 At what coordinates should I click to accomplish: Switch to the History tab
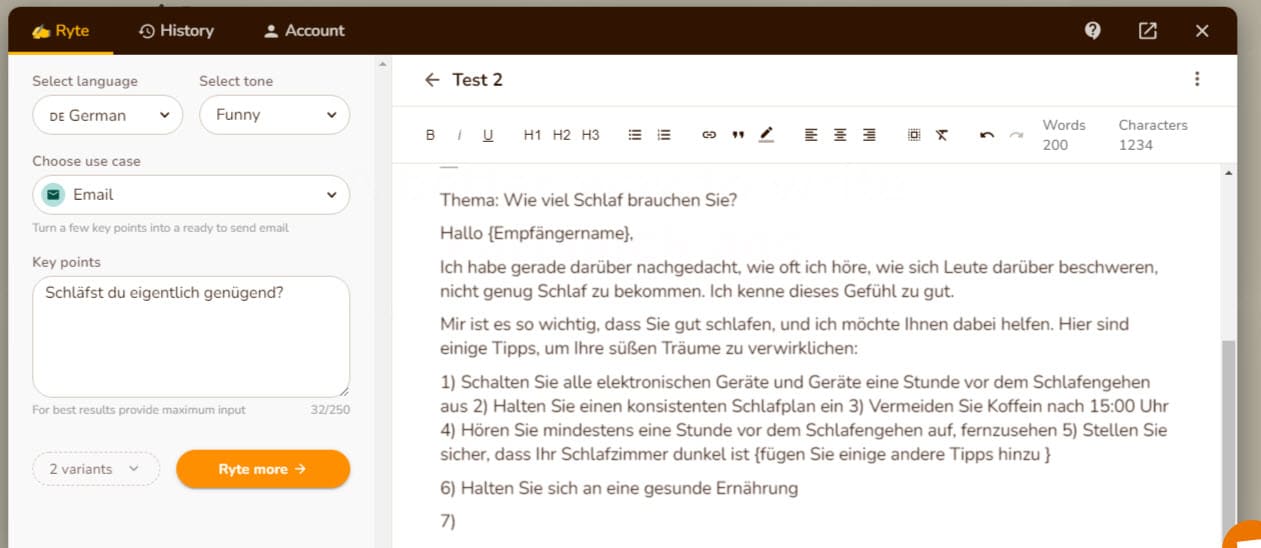177,31
